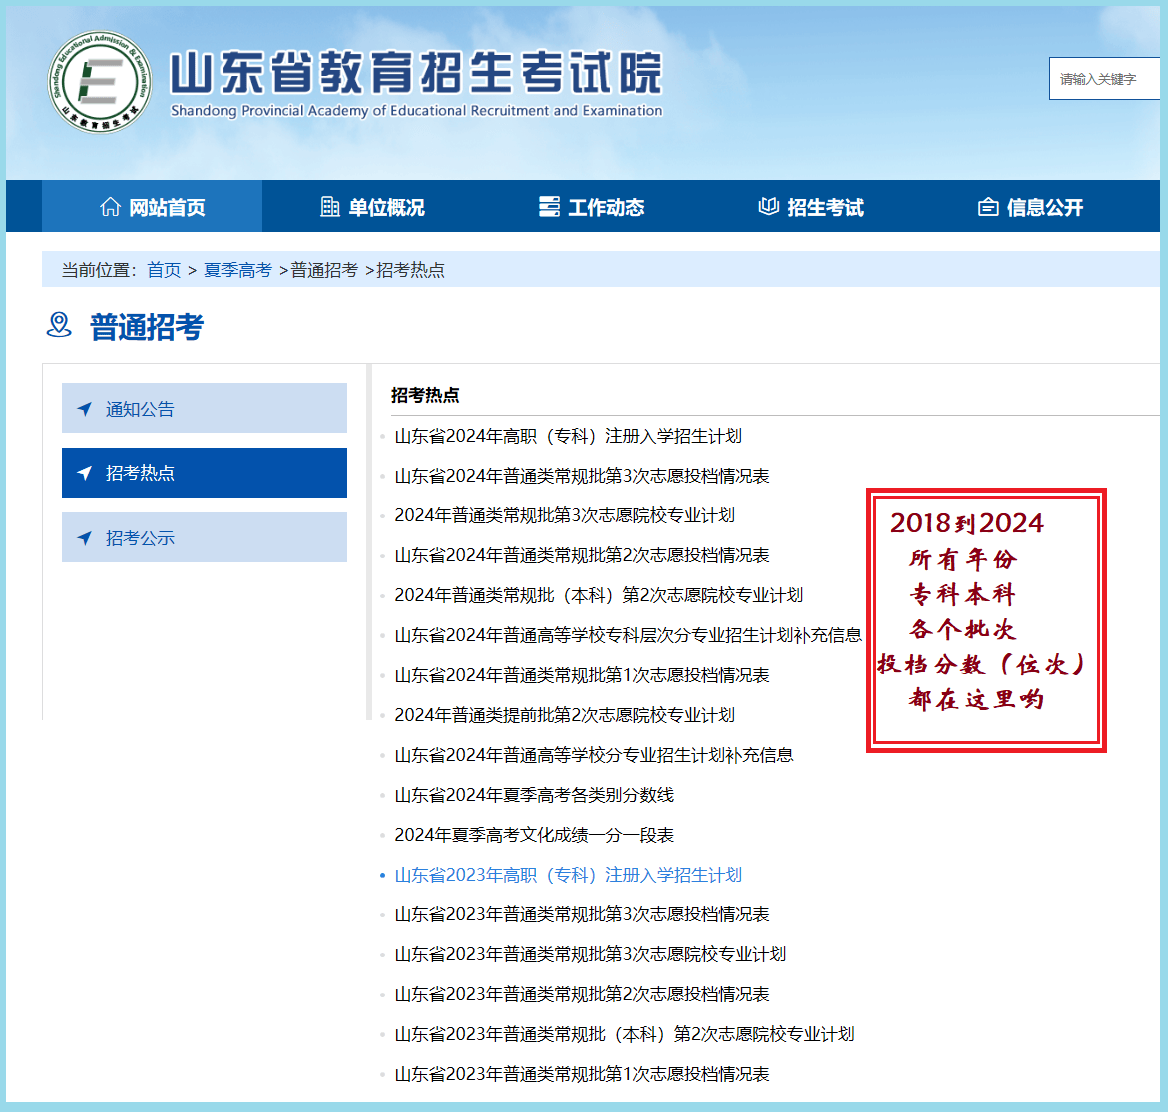Click the building icon beside 单位概况
The image size is (1168, 1112).
(x=329, y=207)
